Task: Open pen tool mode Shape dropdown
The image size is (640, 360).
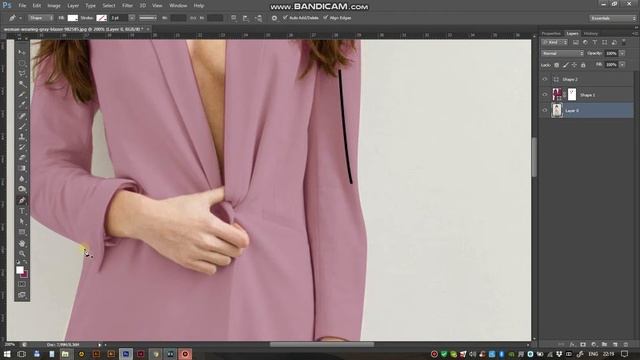Action: click(41, 18)
